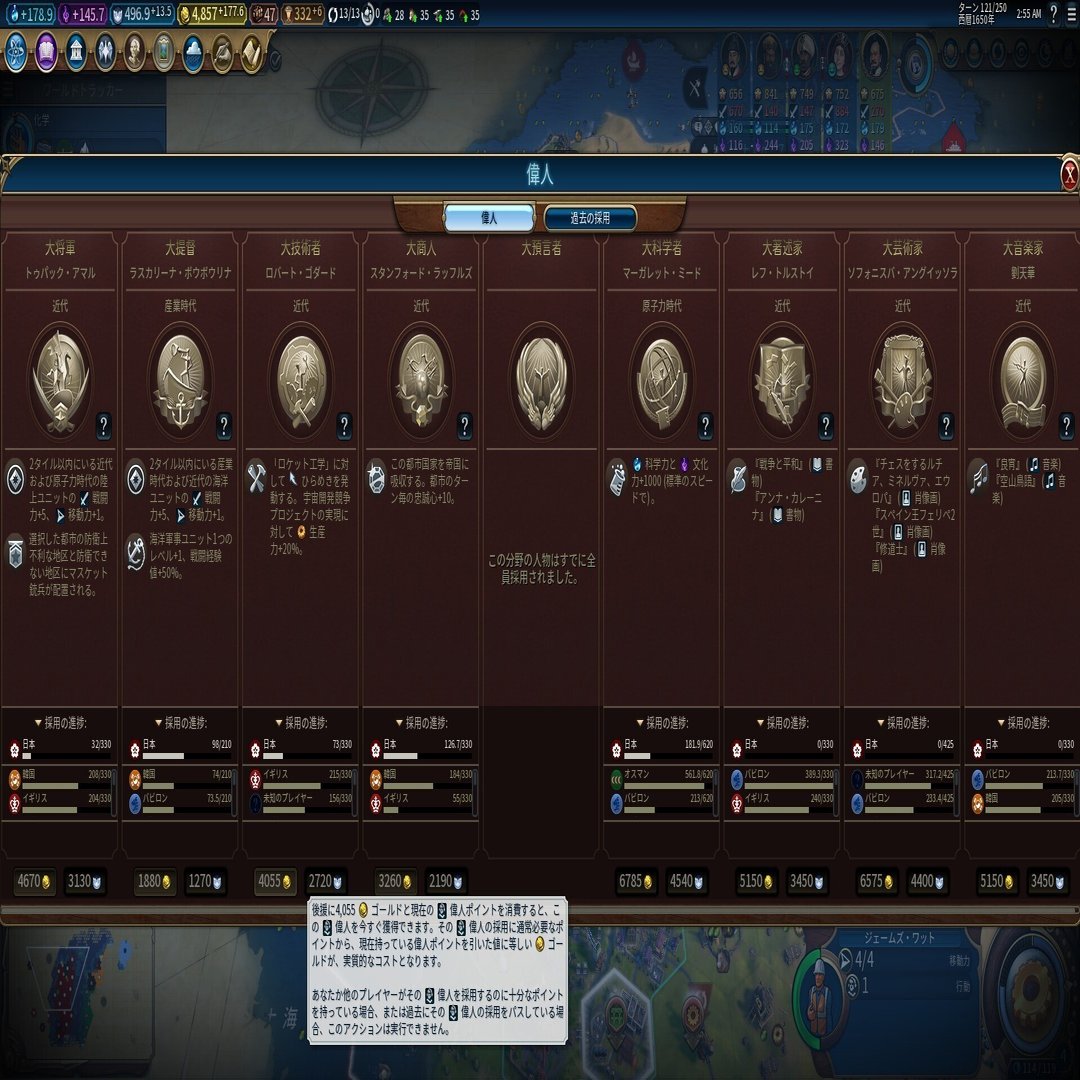Patronize Great Admiral for 1880 gold
The height and width of the screenshot is (1080, 1080).
point(154,881)
